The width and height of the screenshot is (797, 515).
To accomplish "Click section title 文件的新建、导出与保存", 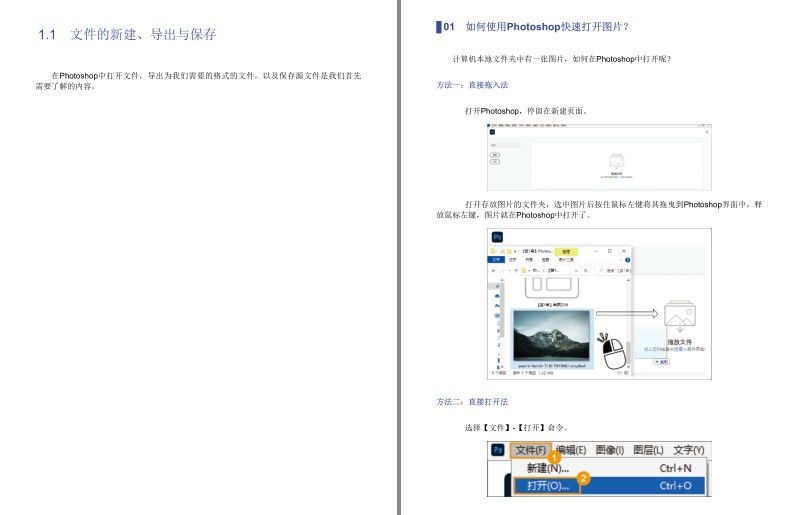I will tap(143, 34).
